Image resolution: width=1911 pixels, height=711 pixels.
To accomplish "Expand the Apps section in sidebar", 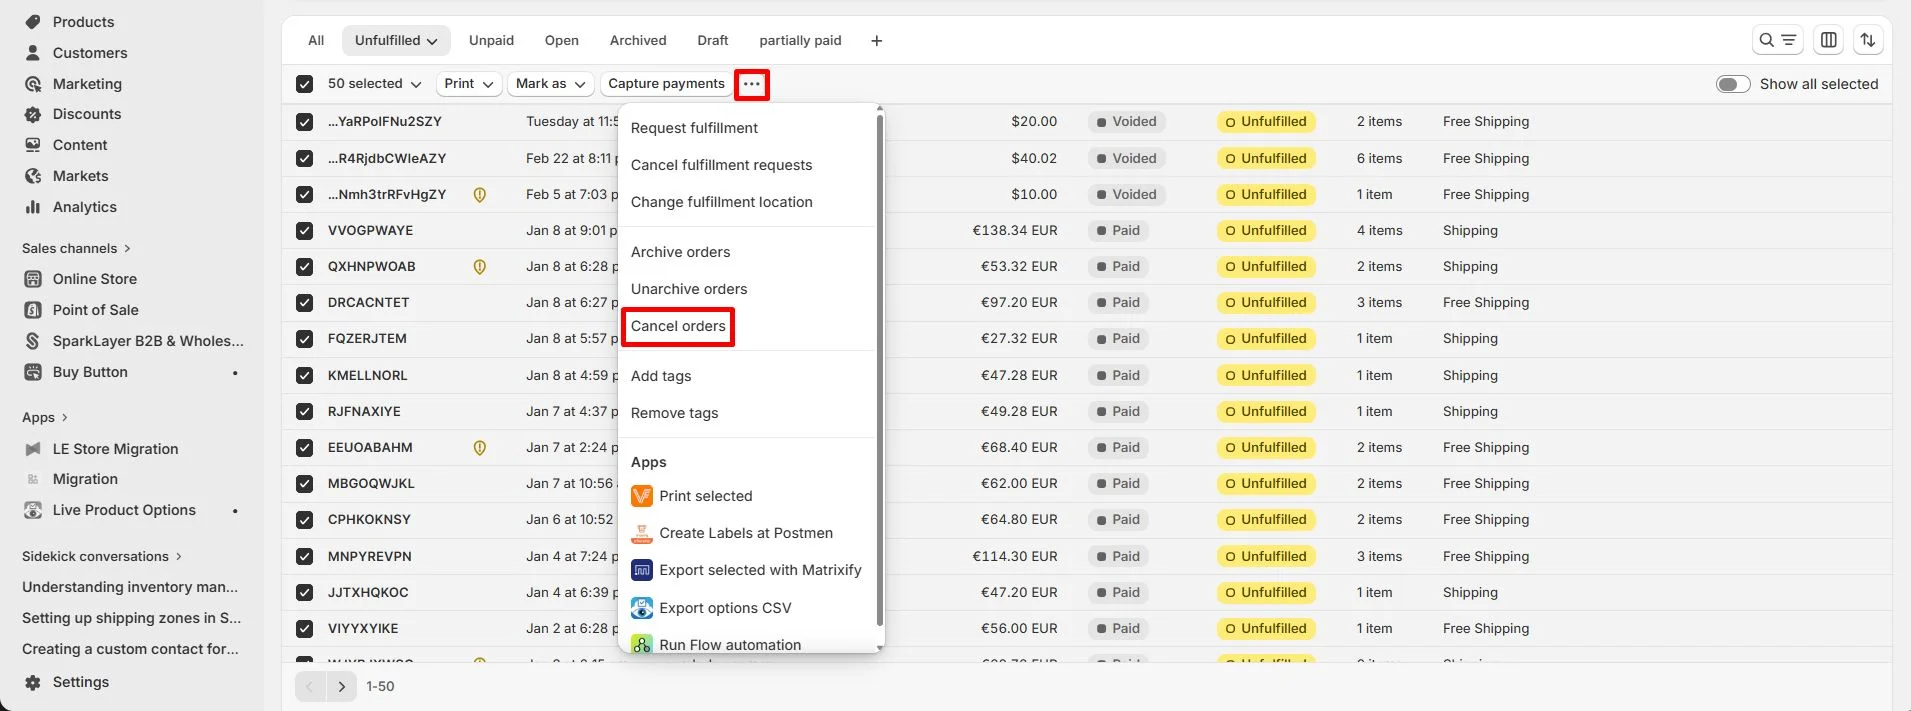I will click(45, 417).
